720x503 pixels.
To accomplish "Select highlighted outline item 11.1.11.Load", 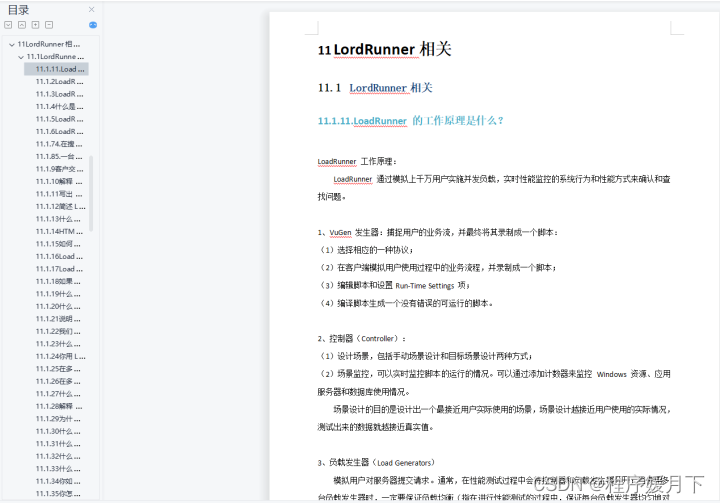I will 56,69.
